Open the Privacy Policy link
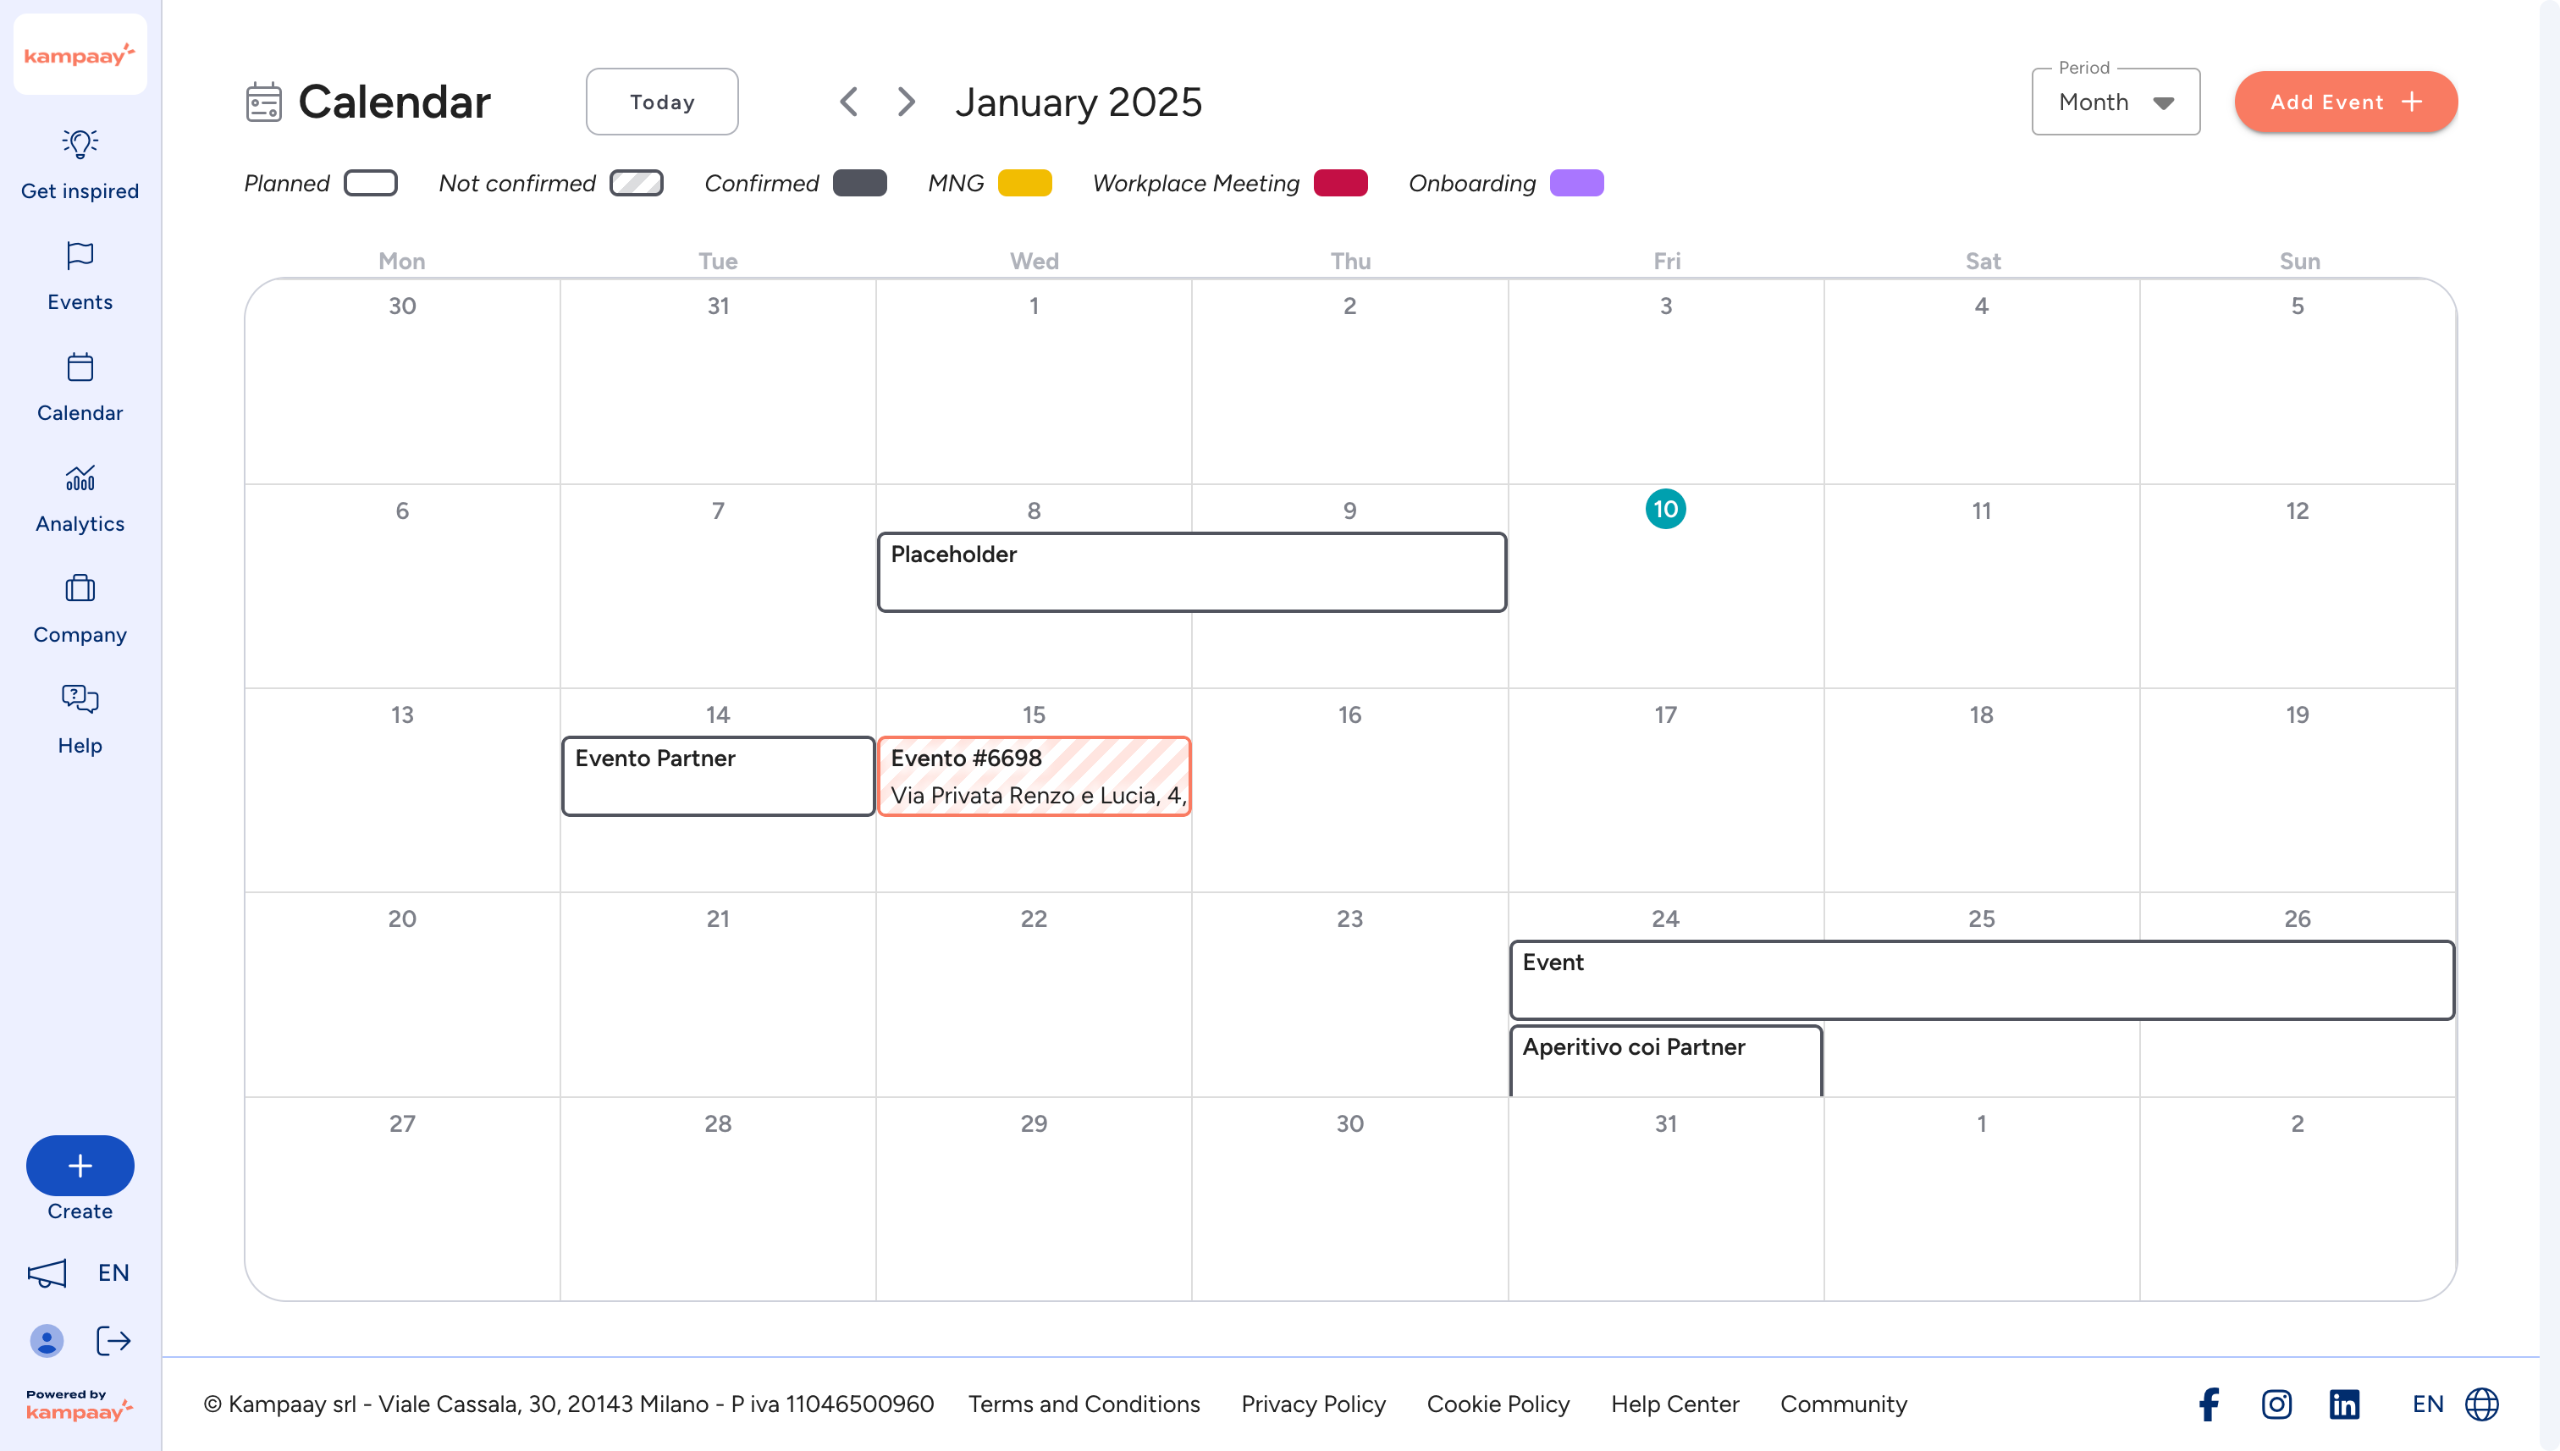The height and width of the screenshot is (1451, 2560). tap(1312, 1404)
